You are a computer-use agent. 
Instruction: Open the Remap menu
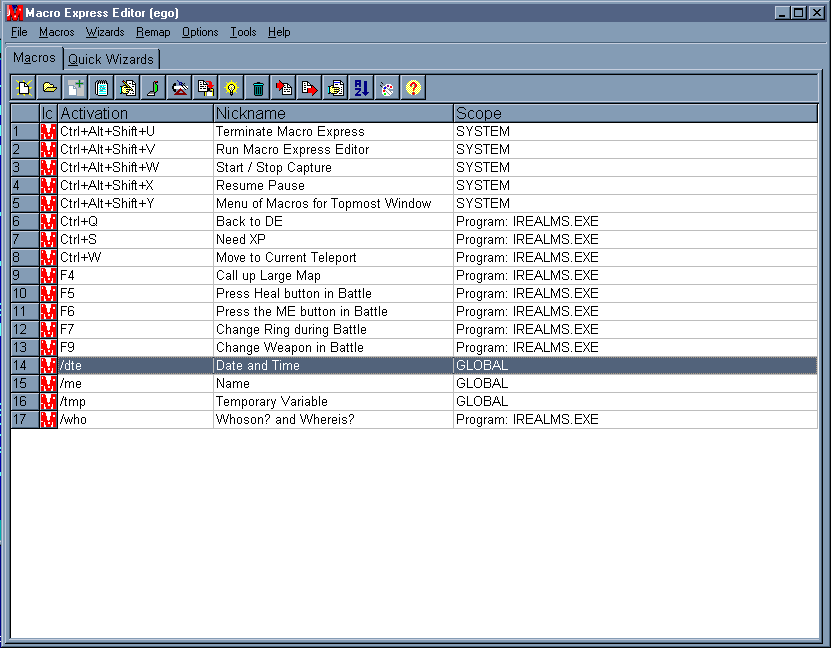coord(153,32)
